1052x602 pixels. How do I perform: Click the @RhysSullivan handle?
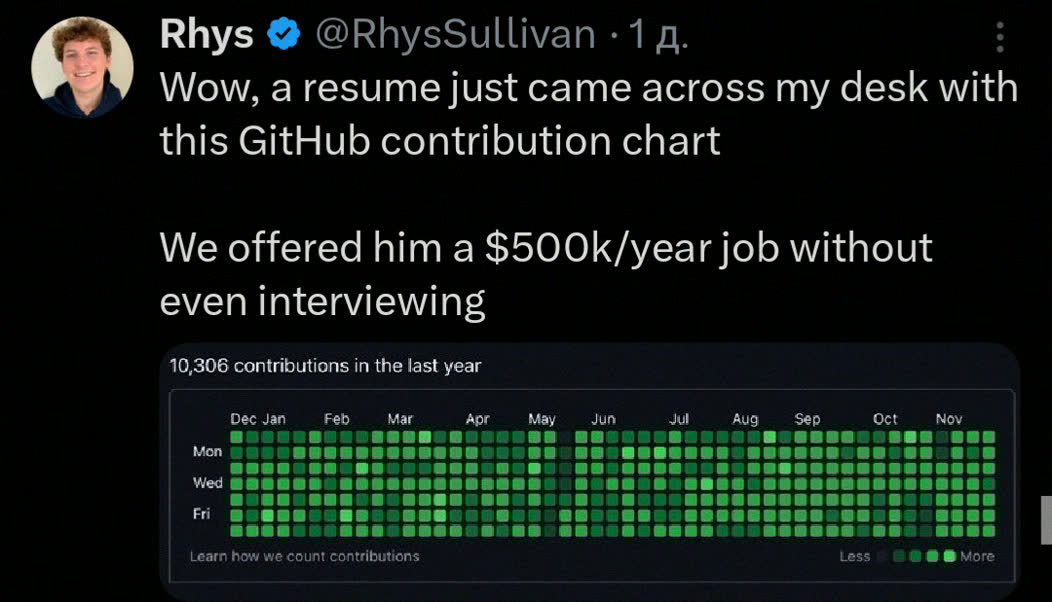pyautogui.click(x=456, y=33)
